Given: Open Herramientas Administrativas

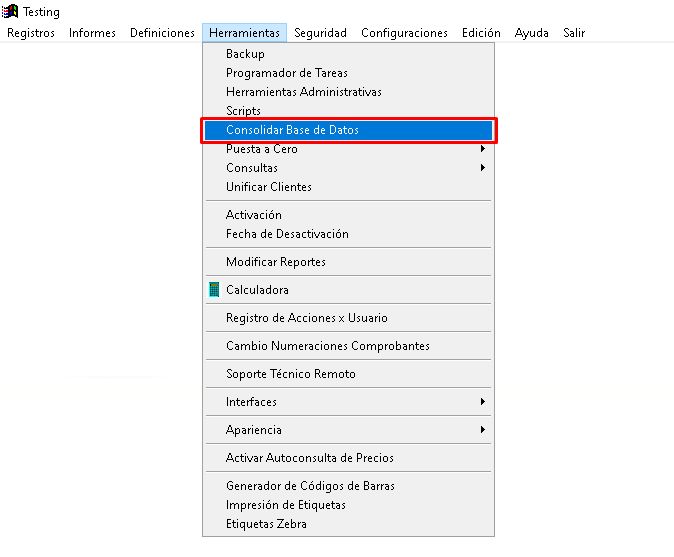Looking at the screenshot, I should (x=303, y=92).
